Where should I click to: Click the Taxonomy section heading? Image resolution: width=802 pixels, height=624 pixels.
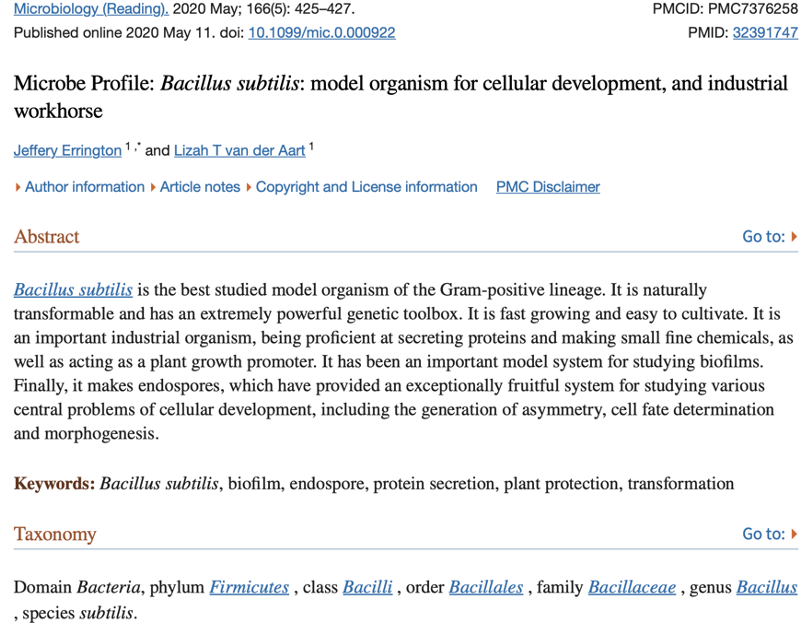(55, 534)
